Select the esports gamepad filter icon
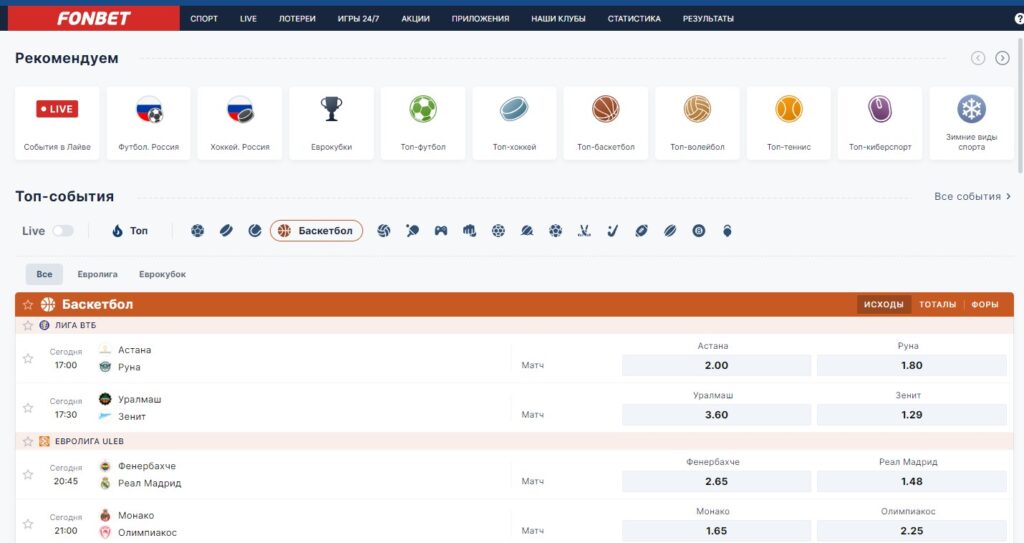Screen dimensions: 1024x543 [441, 231]
